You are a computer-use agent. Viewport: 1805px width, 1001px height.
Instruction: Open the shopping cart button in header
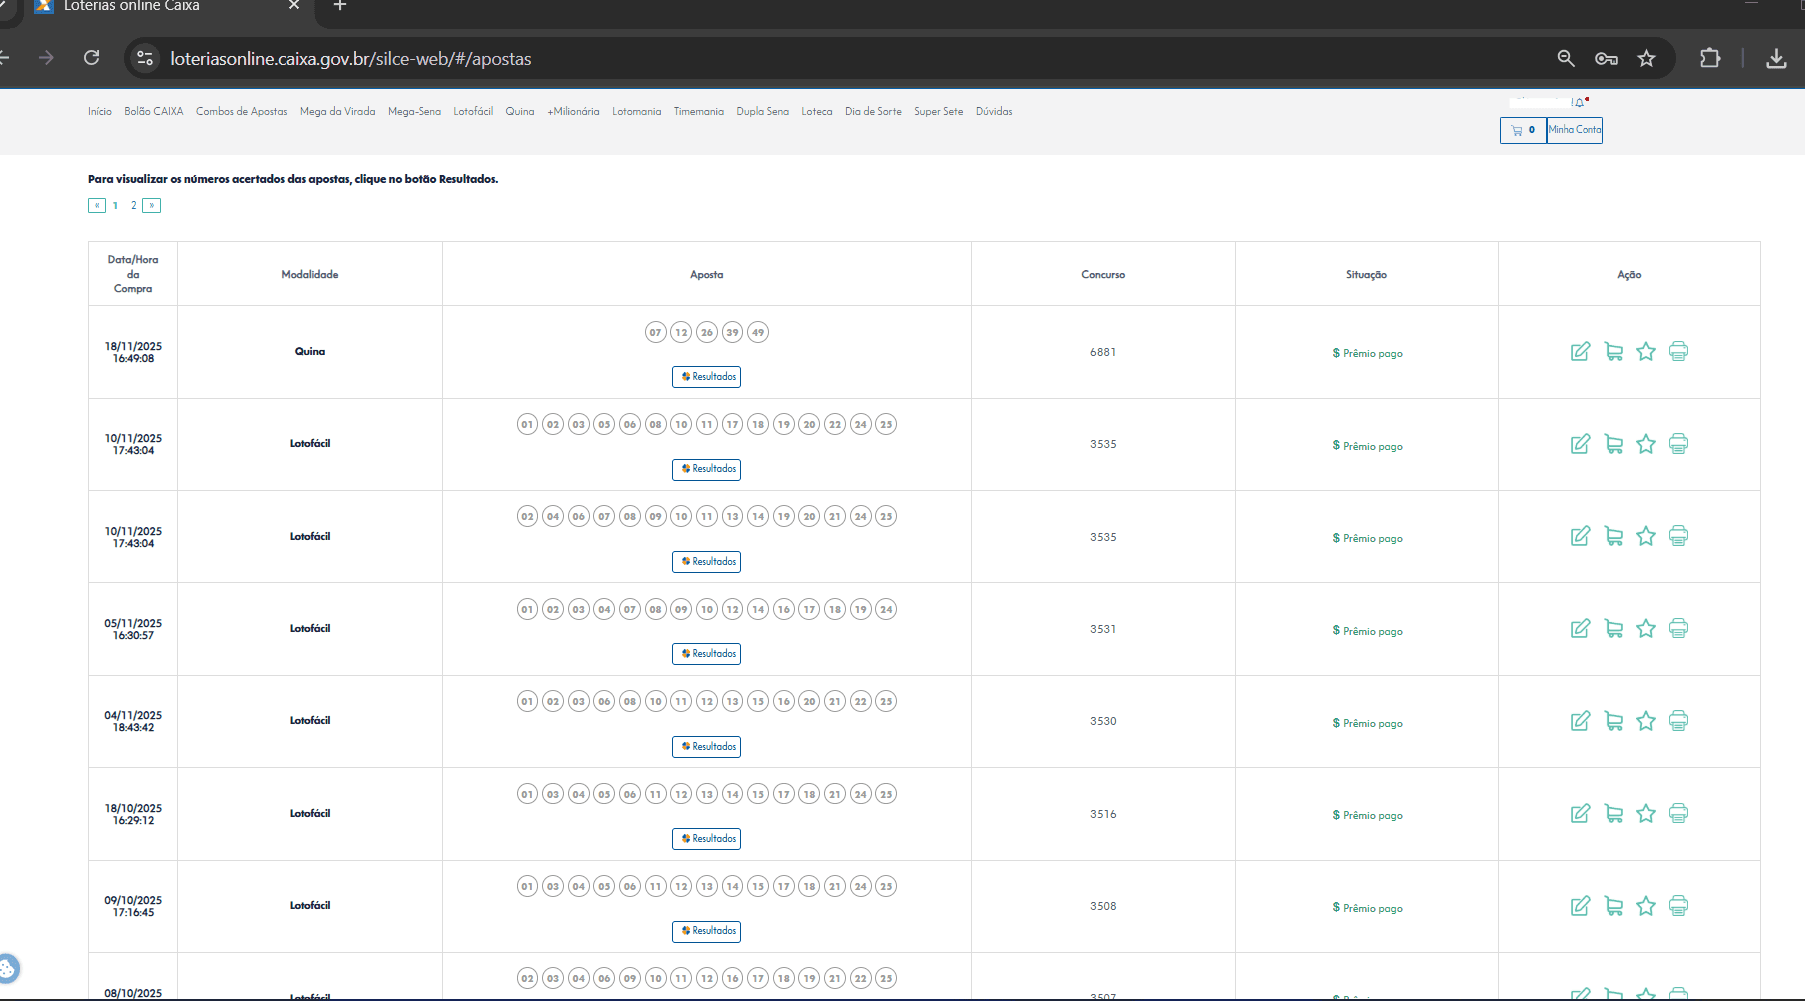(1523, 130)
